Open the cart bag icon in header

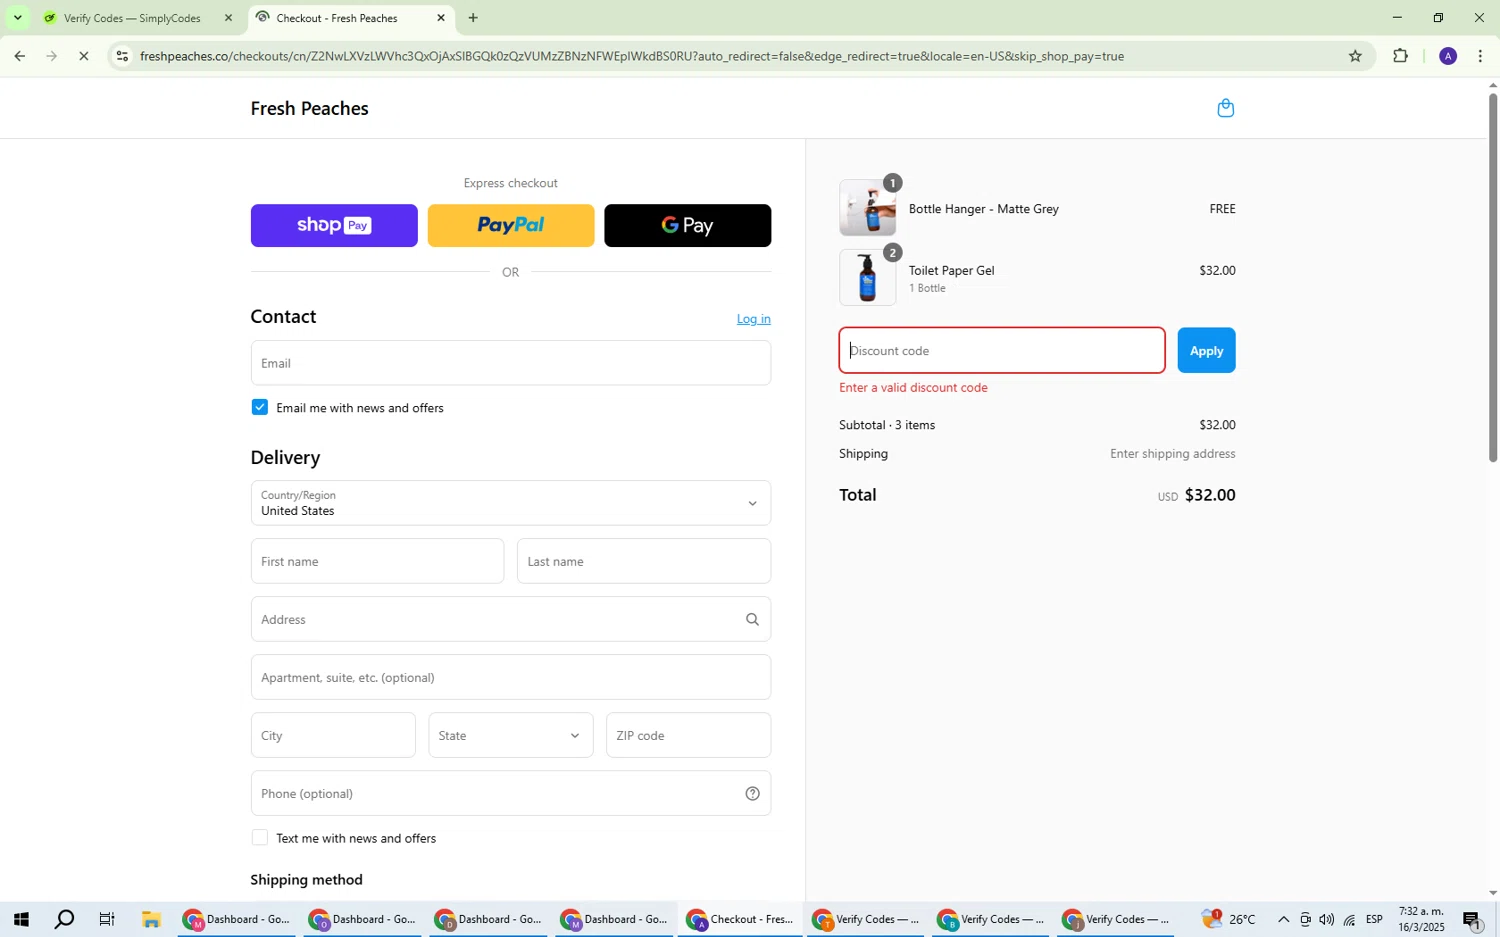pyautogui.click(x=1225, y=108)
